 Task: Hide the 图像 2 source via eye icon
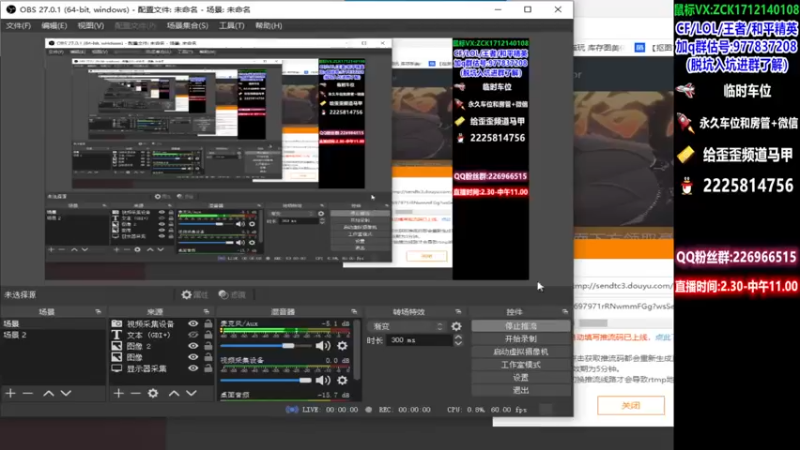pos(193,346)
